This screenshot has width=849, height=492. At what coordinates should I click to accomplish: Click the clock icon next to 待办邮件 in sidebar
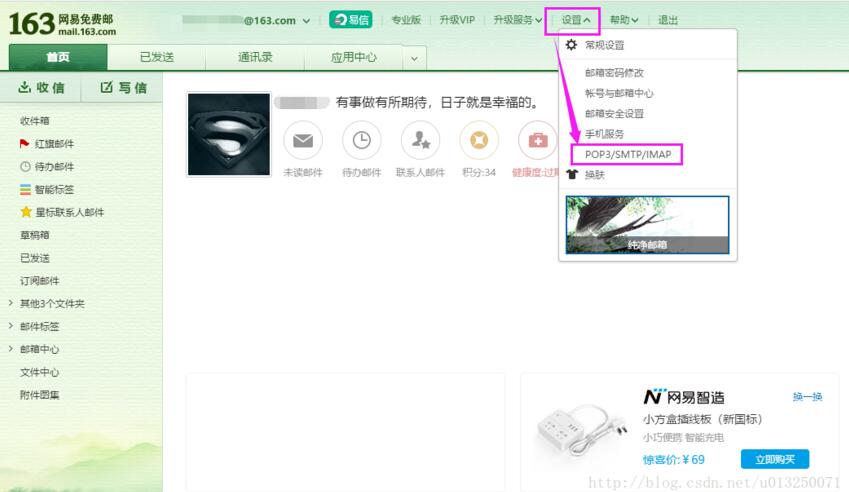25,166
